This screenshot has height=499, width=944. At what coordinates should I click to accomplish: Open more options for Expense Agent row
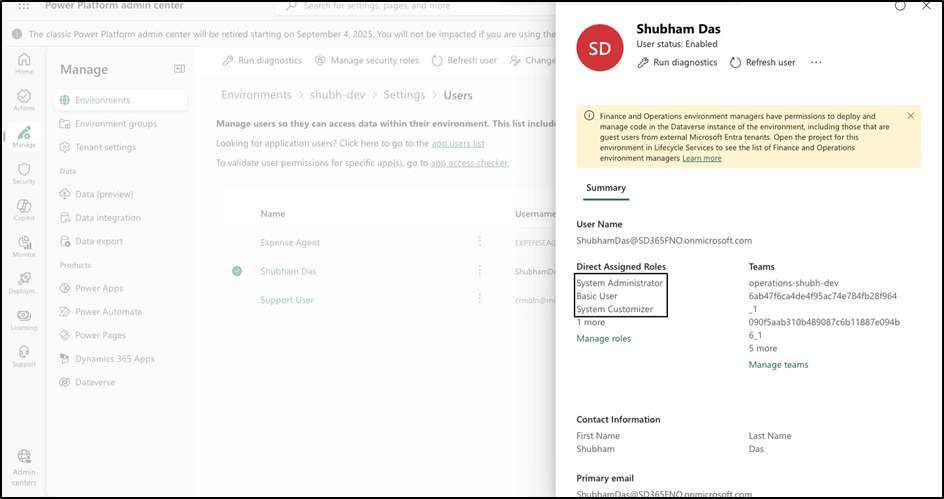tap(480, 242)
